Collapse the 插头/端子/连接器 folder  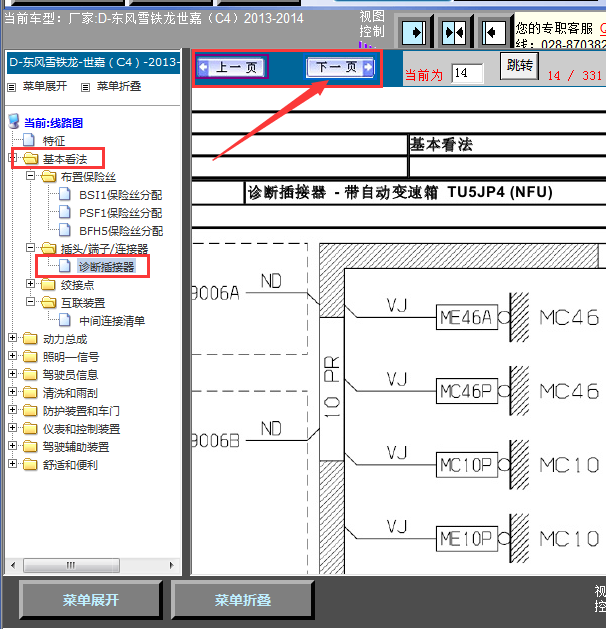coord(30,248)
